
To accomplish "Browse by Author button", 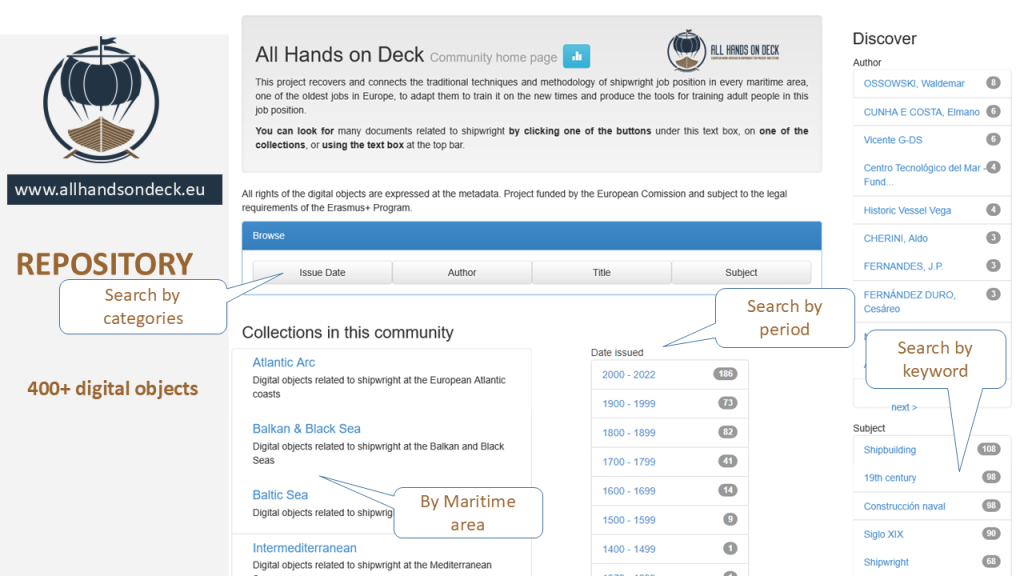I will 461,272.
